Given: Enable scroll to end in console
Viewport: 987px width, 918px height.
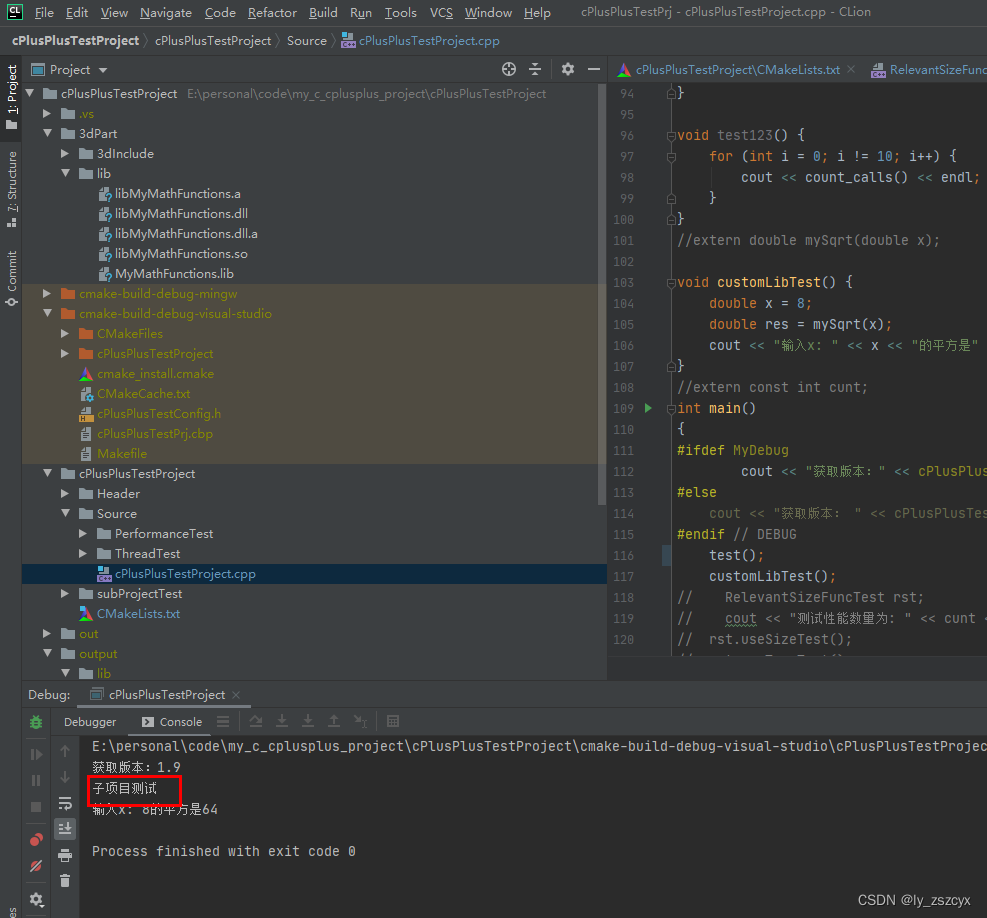Looking at the screenshot, I should point(65,828).
